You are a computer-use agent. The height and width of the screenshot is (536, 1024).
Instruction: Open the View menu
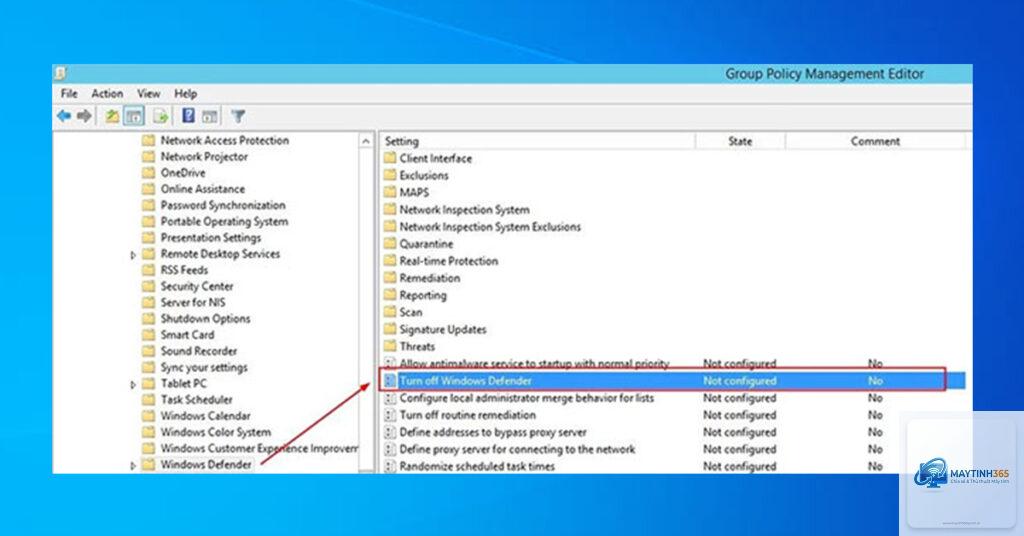(x=149, y=93)
